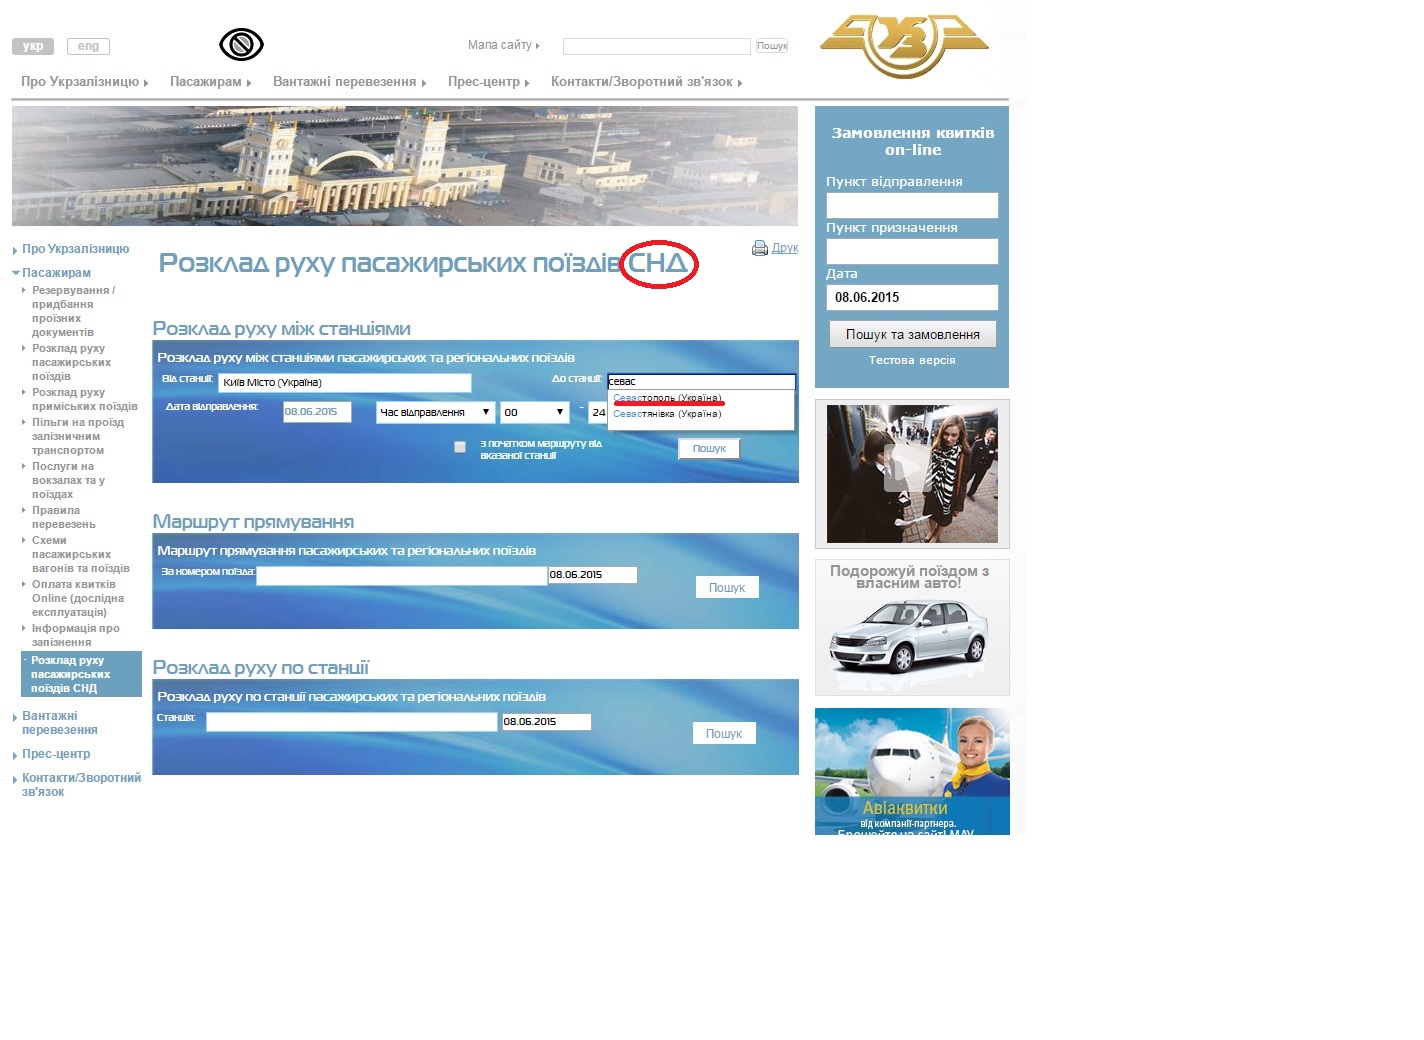Click the top Пошук search button

(x=772, y=46)
